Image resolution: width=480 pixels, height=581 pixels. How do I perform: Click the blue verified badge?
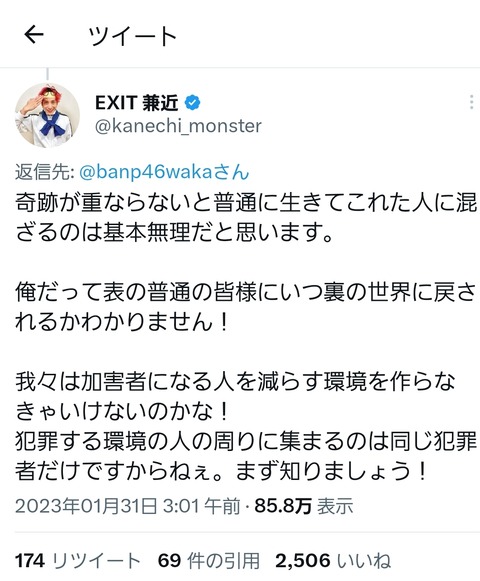click(x=192, y=103)
